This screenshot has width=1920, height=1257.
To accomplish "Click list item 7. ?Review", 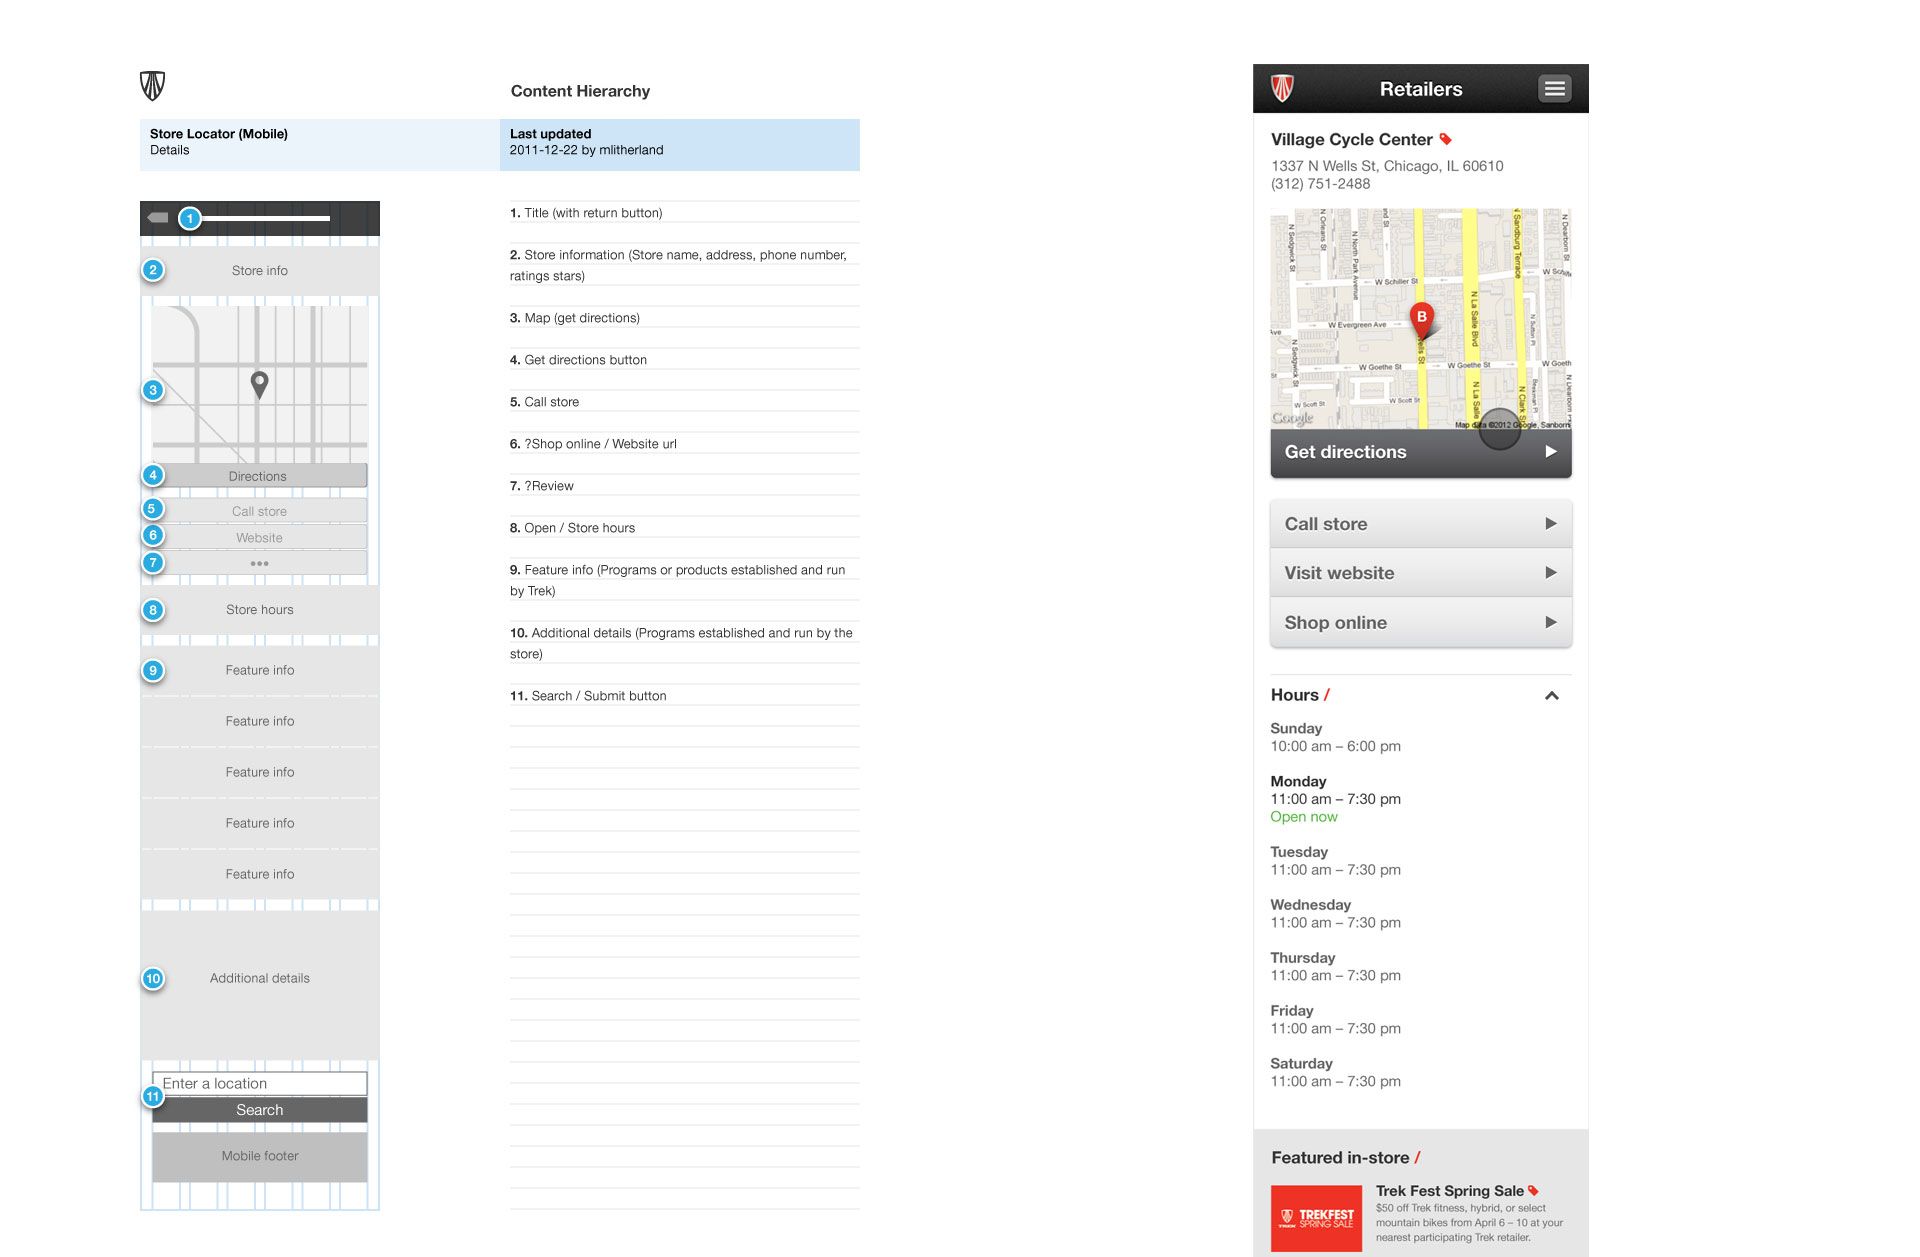I will [x=542, y=486].
